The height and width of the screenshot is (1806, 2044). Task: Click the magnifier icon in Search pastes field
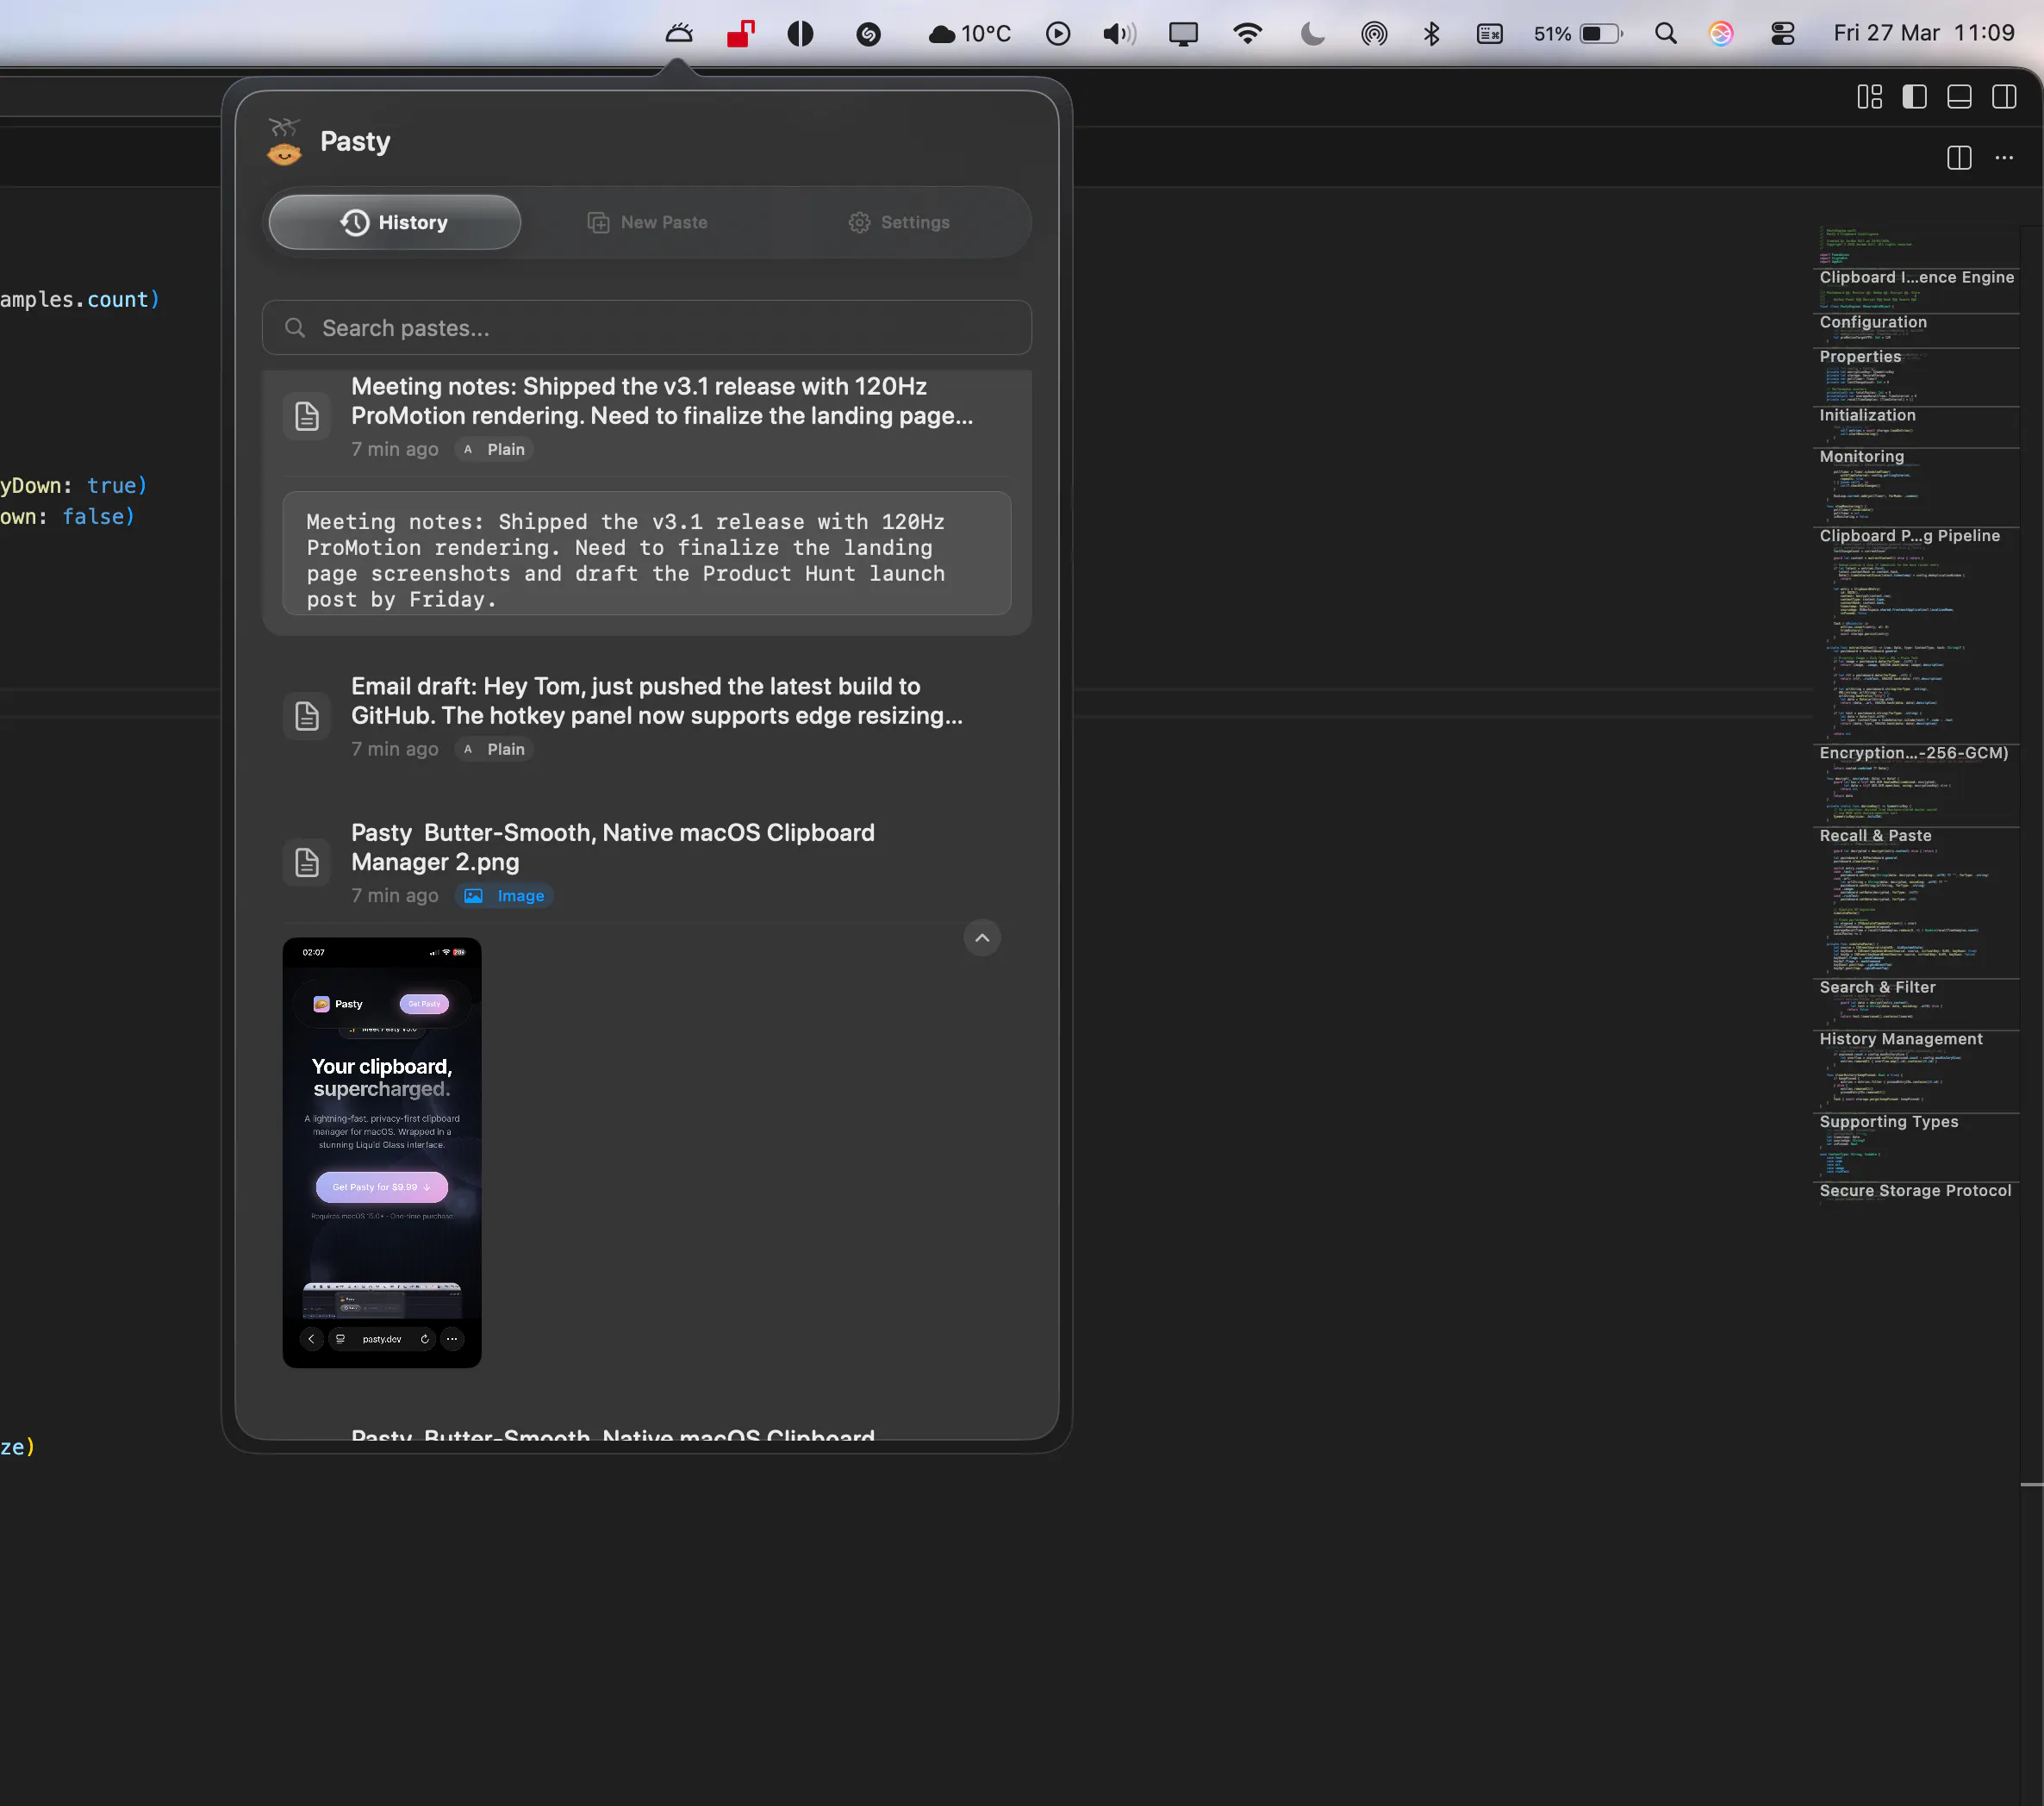(x=295, y=328)
